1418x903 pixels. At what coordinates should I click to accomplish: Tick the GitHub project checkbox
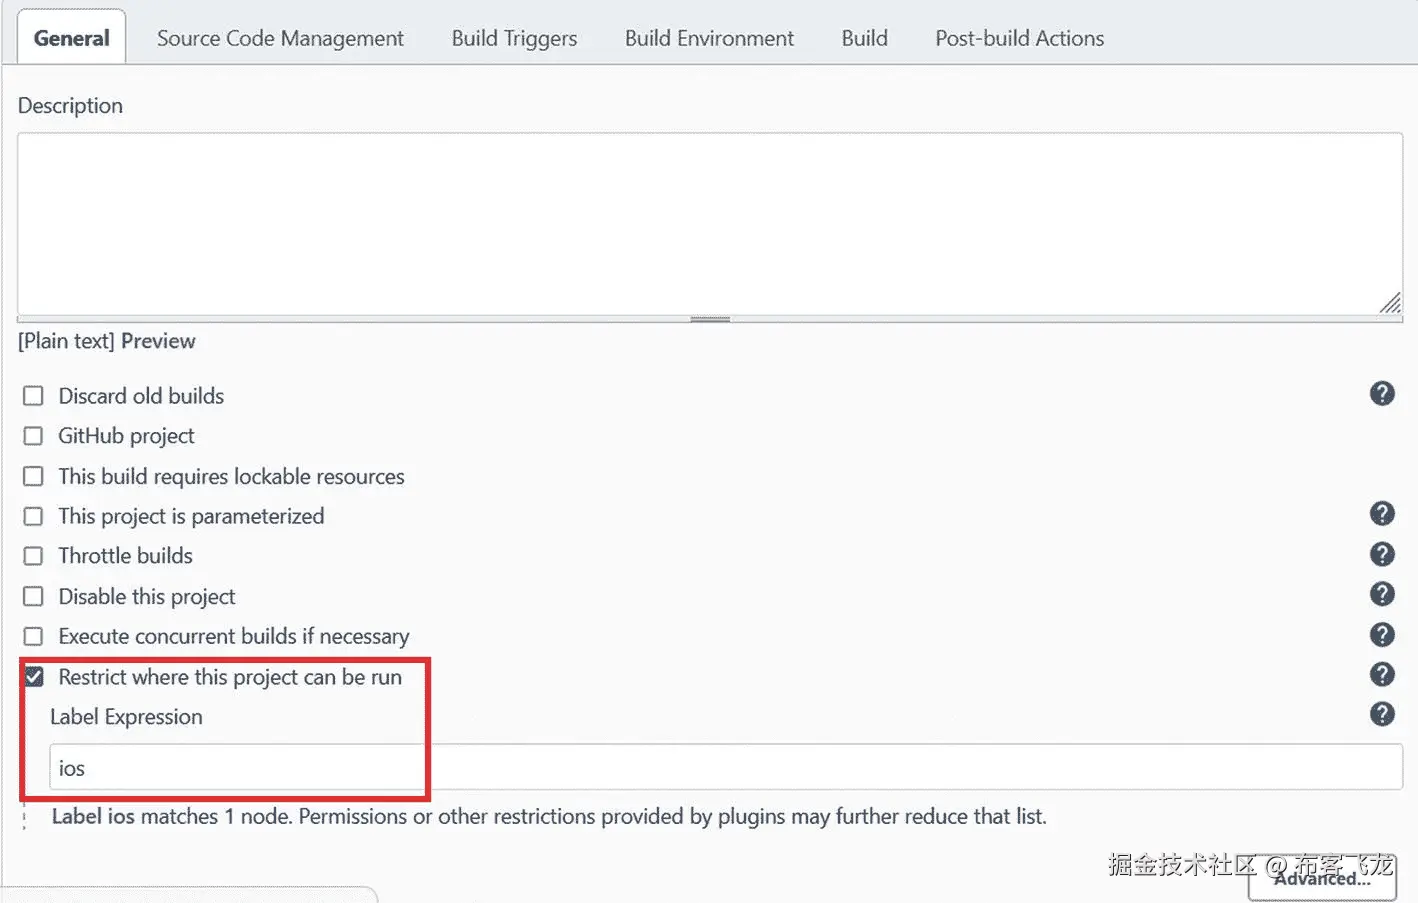[33, 436]
